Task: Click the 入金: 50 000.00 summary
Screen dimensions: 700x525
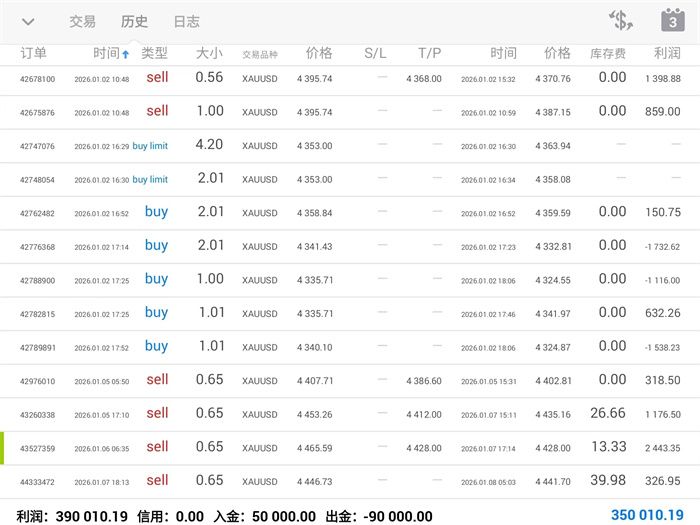Action: (264, 517)
